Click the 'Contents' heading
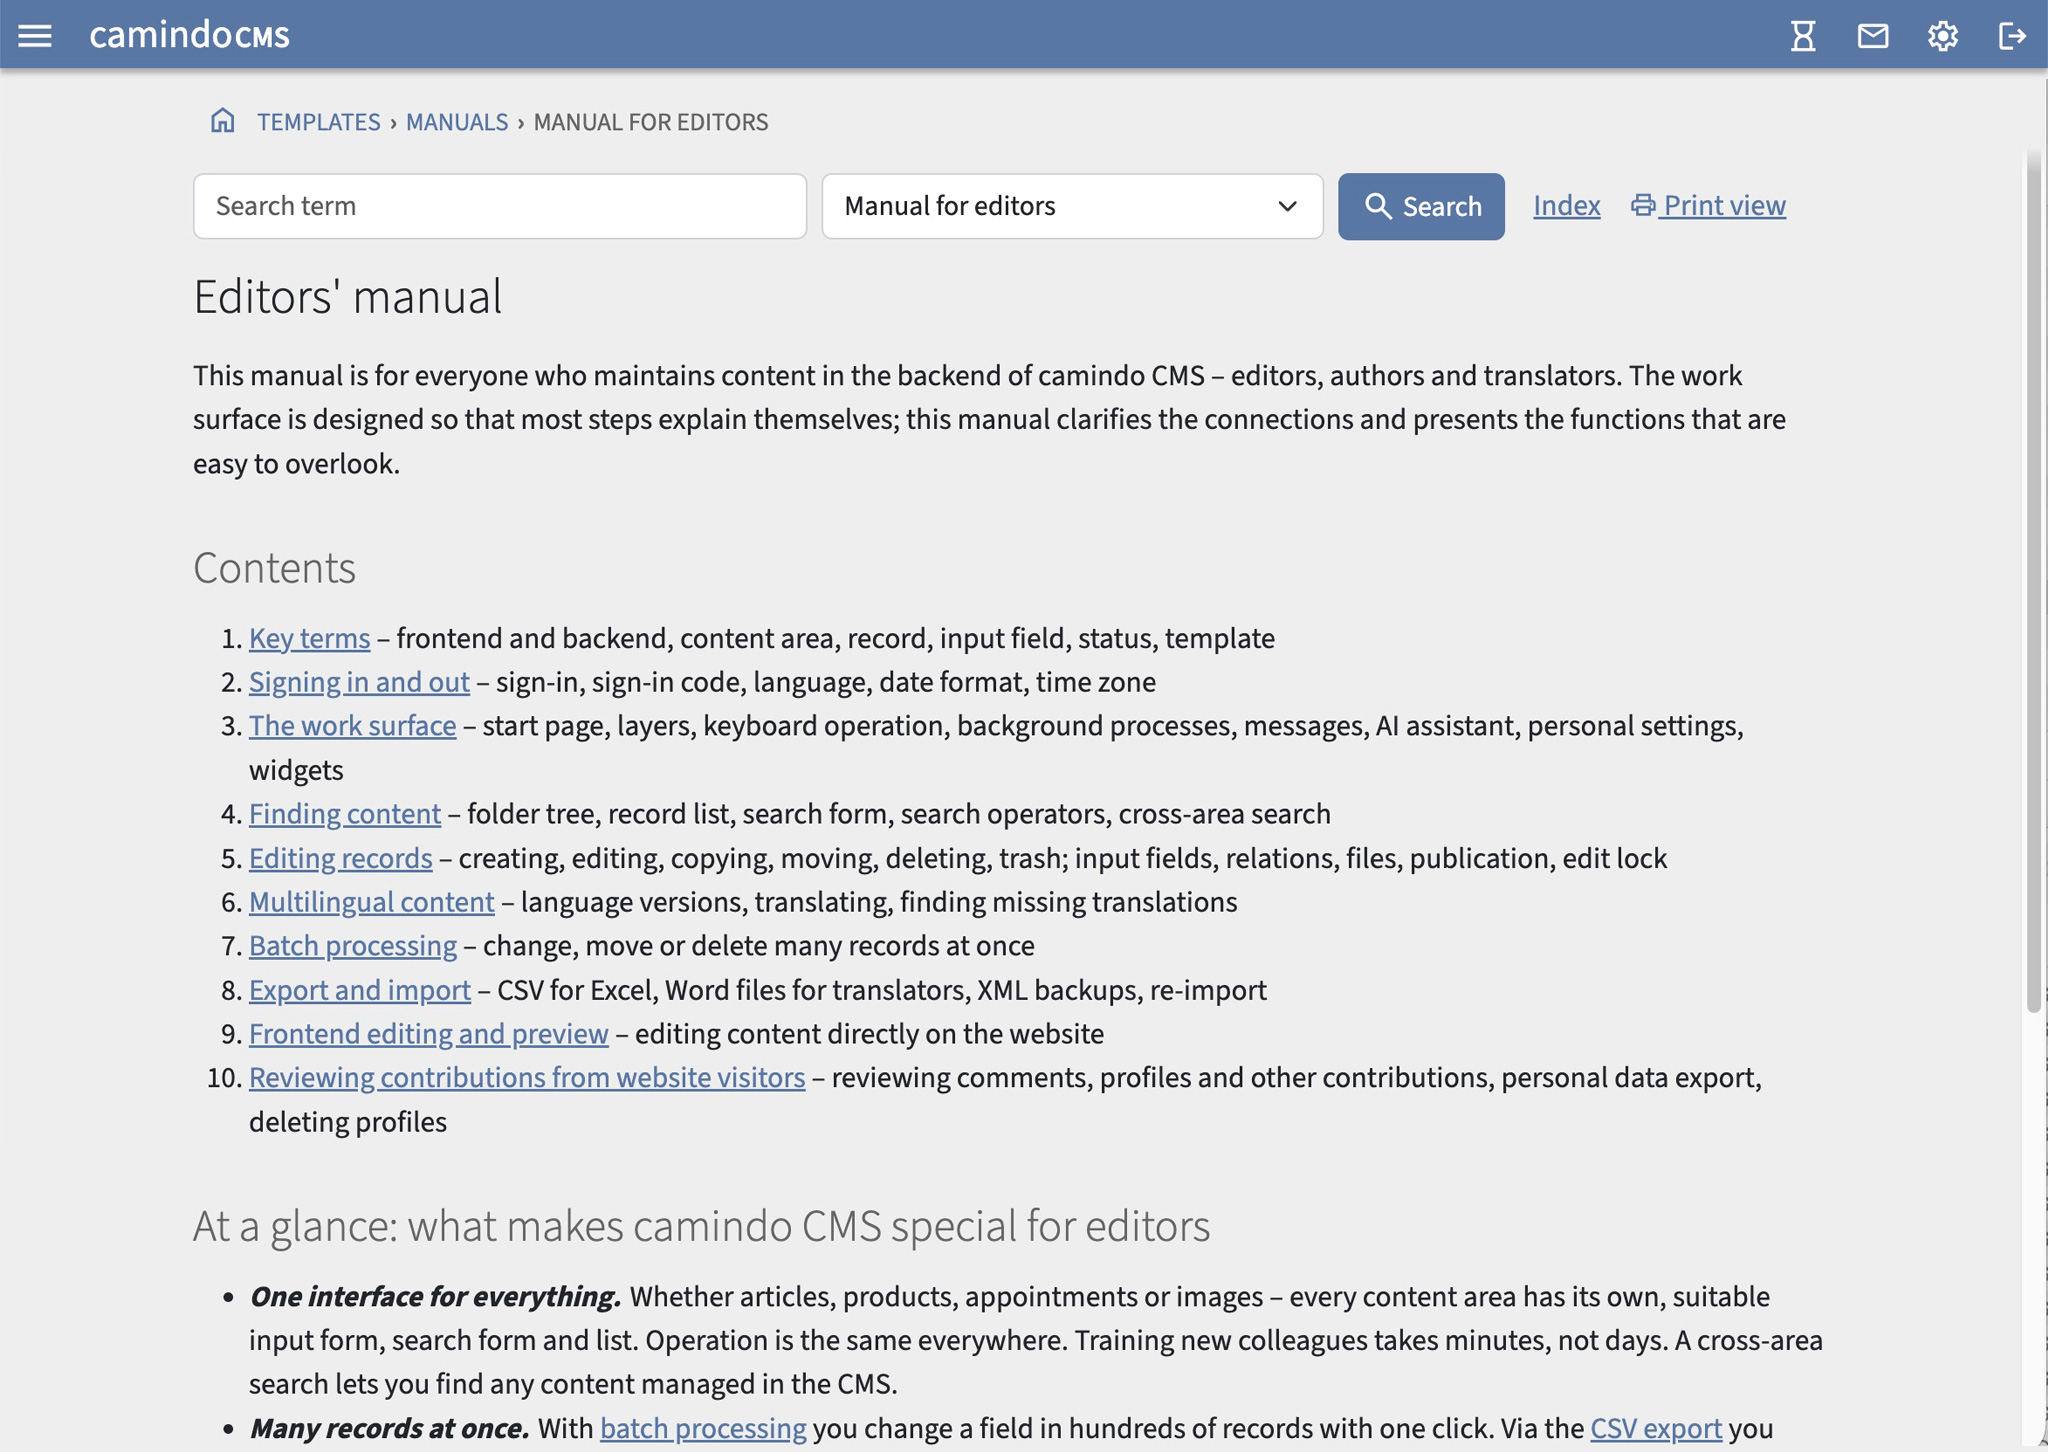Image resolution: width=2048 pixels, height=1452 pixels. [x=274, y=568]
